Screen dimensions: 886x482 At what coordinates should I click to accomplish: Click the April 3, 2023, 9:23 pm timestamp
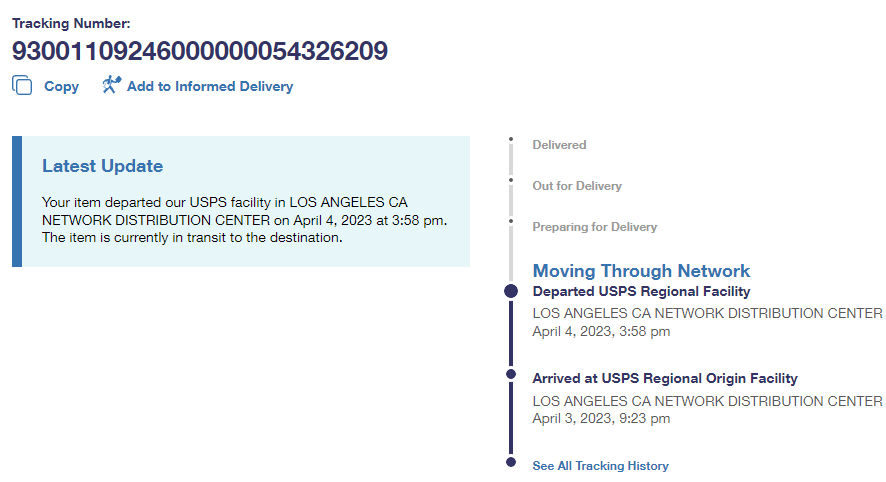tap(601, 419)
